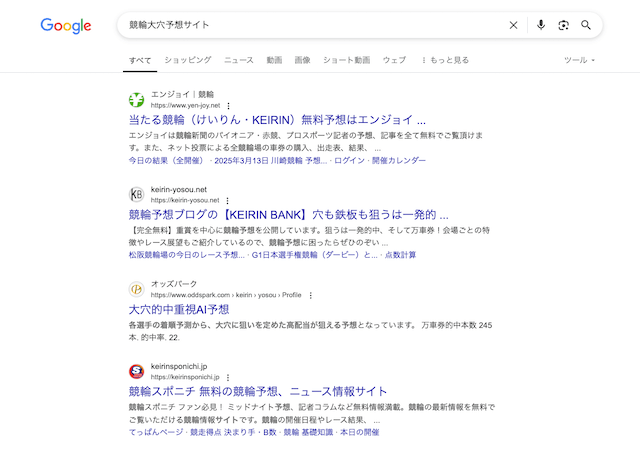Click the keirin-yosou.net site favicon
640x449 pixels.
tap(137, 194)
